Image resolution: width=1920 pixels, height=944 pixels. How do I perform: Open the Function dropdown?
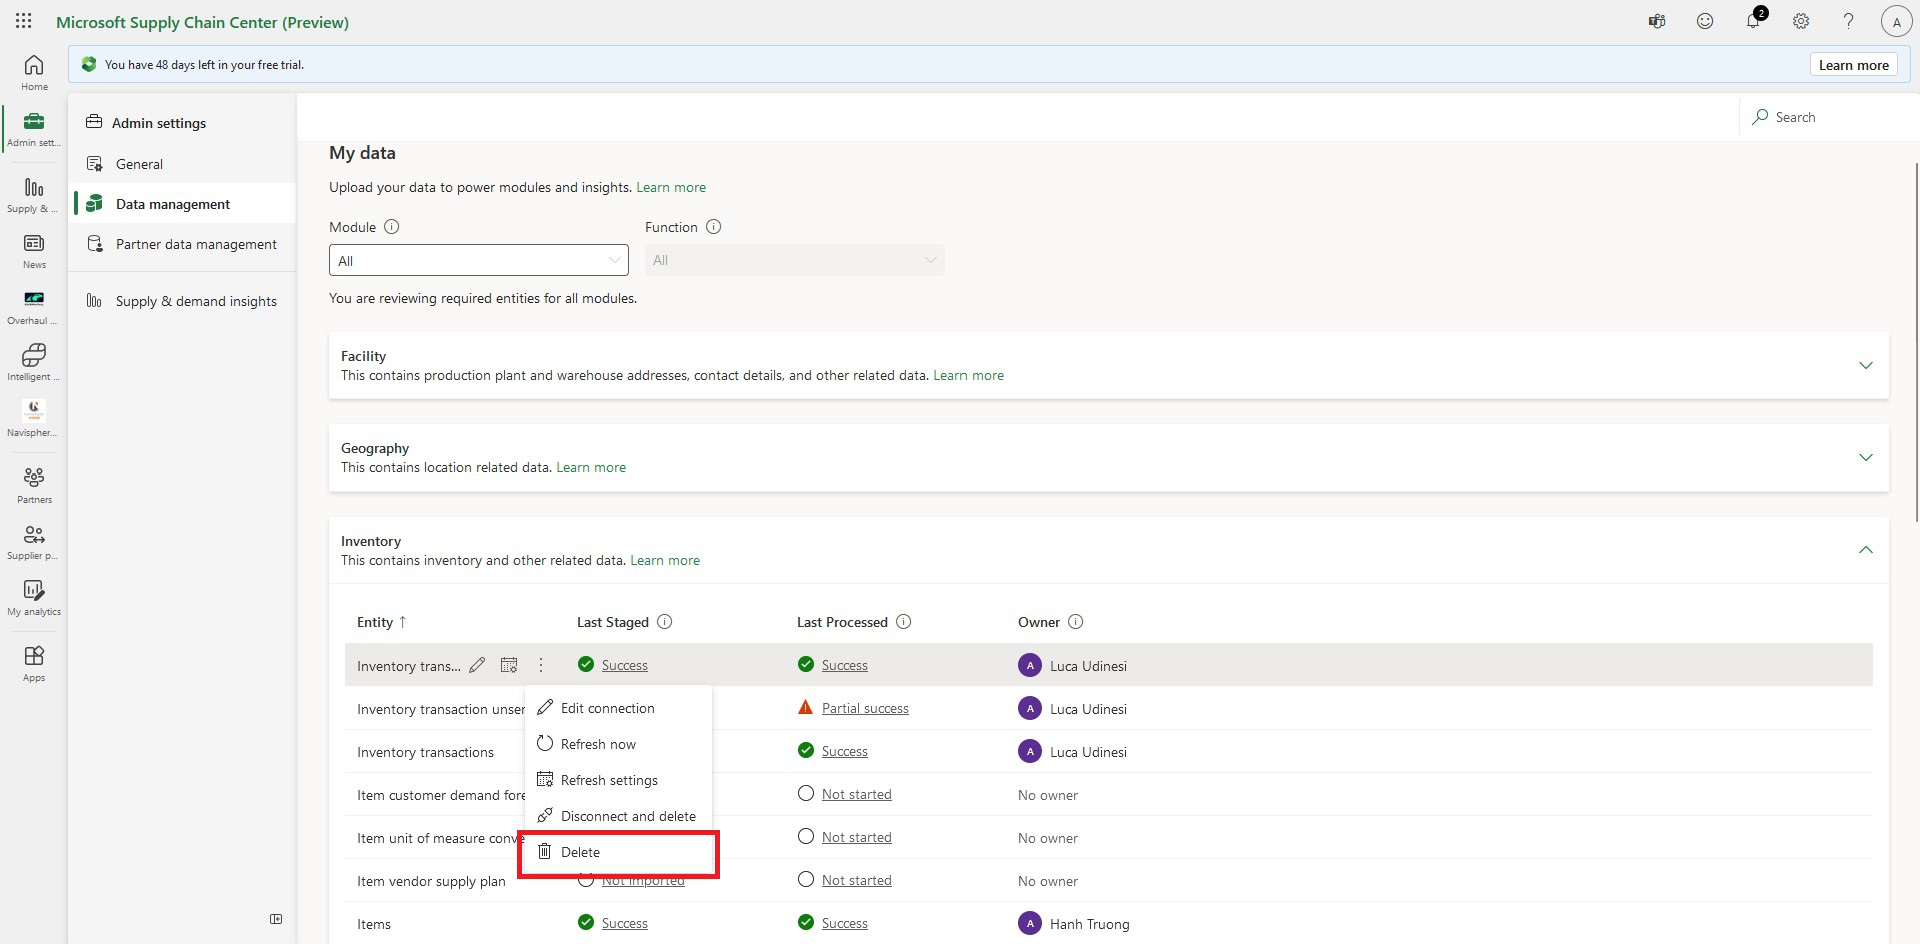pyautogui.click(x=794, y=260)
